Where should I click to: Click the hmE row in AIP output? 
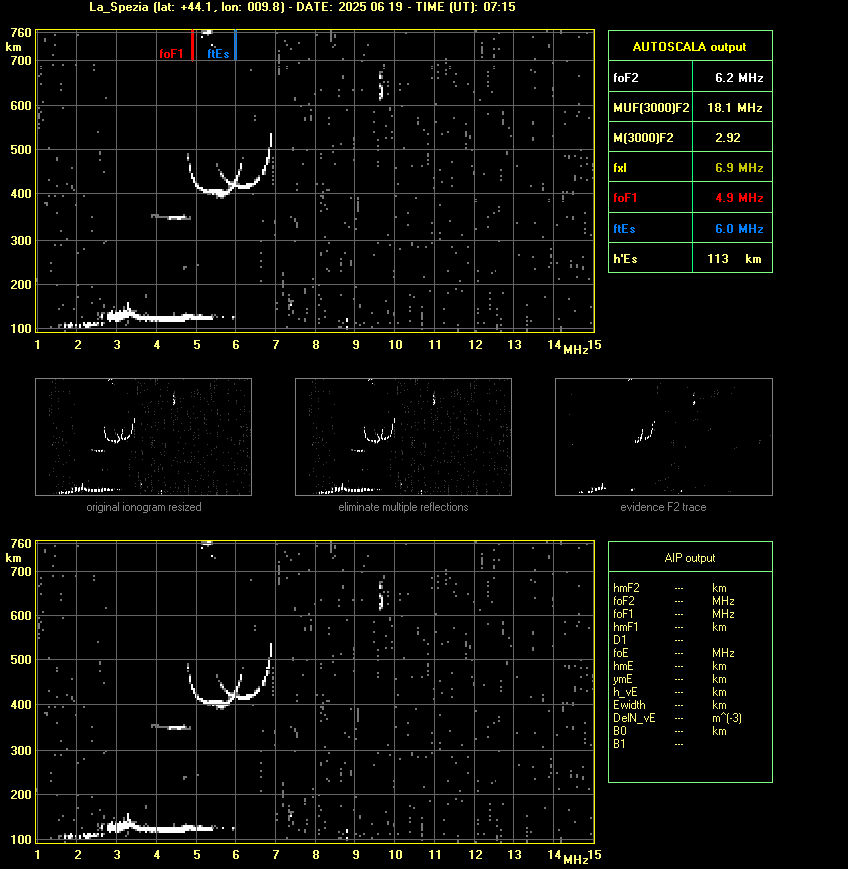(670, 666)
